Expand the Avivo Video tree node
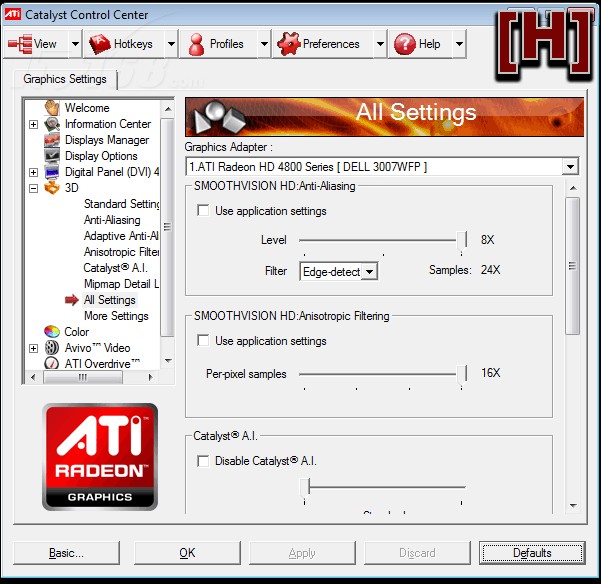Viewport: 601px width, 584px height. pos(33,348)
